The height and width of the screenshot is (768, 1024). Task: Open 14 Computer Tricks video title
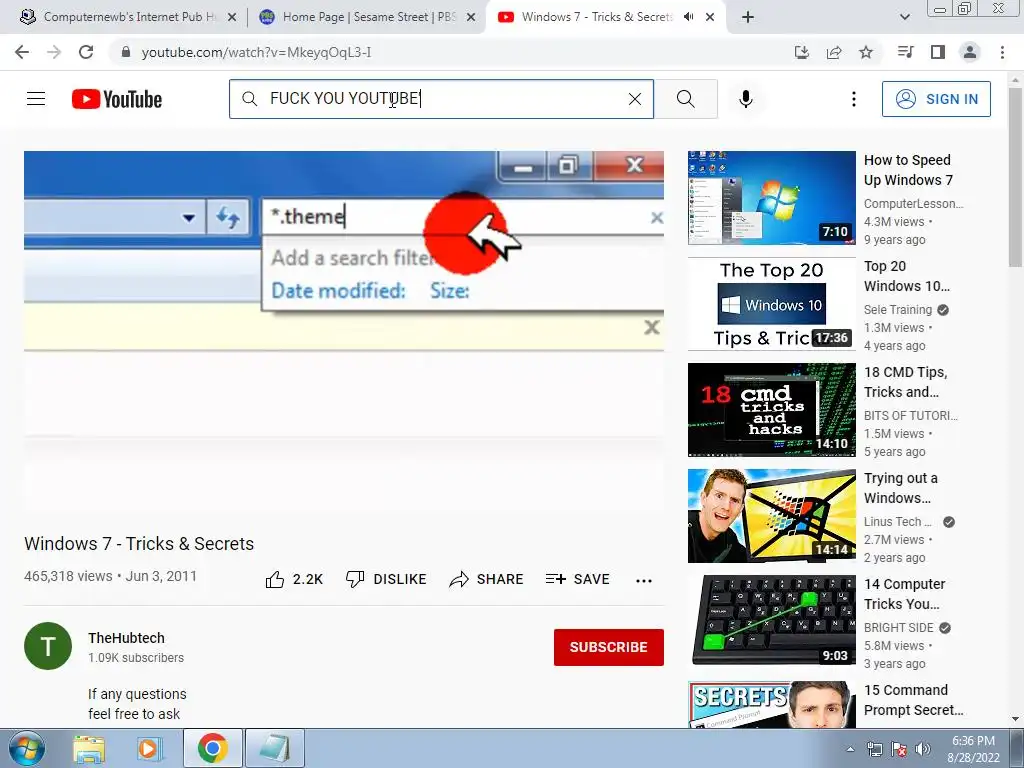[904, 594]
